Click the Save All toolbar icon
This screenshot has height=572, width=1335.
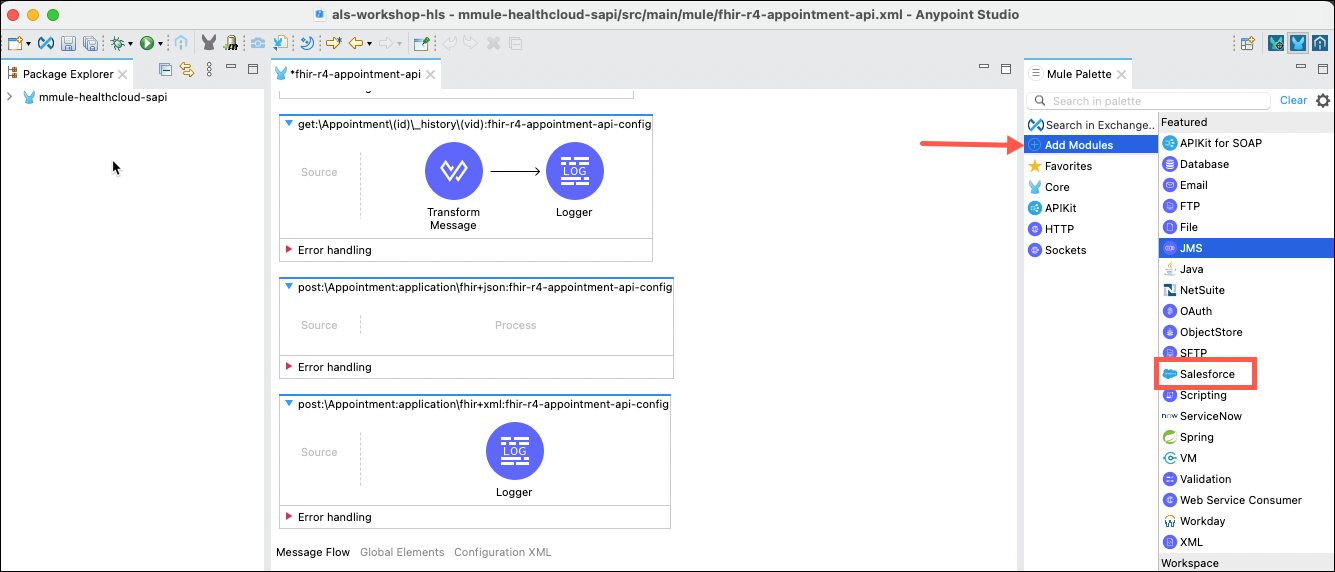click(x=90, y=43)
